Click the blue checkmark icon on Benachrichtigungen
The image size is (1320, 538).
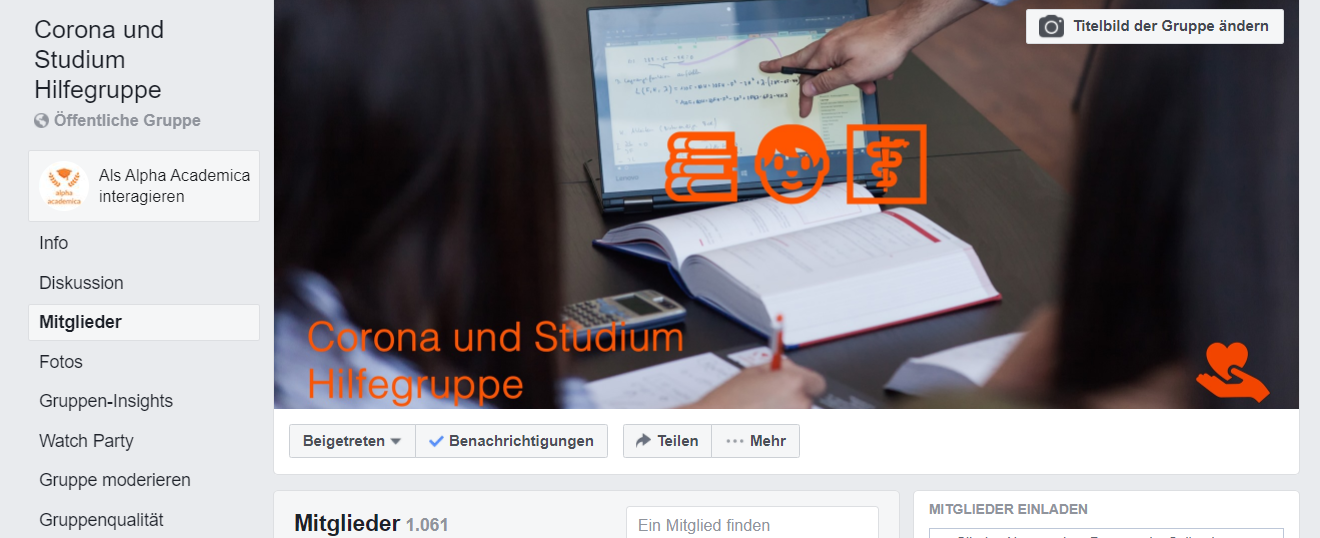pos(436,441)
